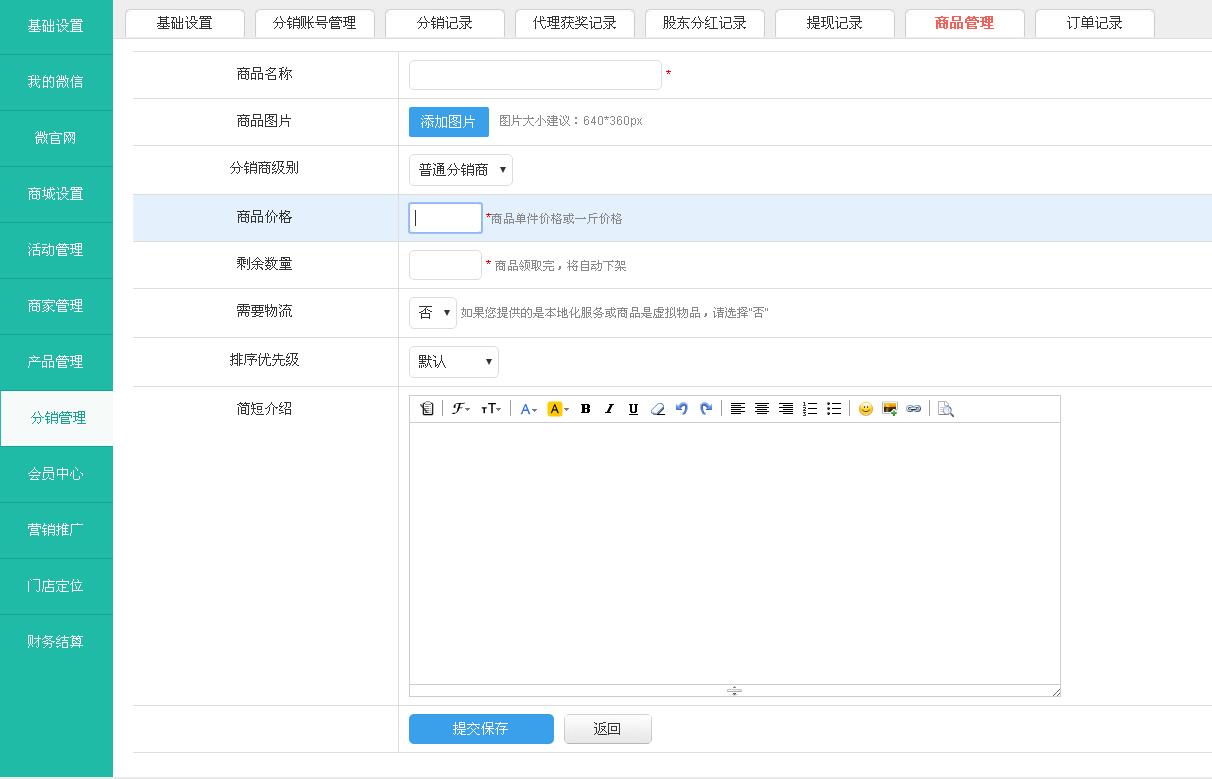Viewport: 1212px width, 779px height.
Task: Insert a numbered list in editor
Action: [x=810, y=409]
